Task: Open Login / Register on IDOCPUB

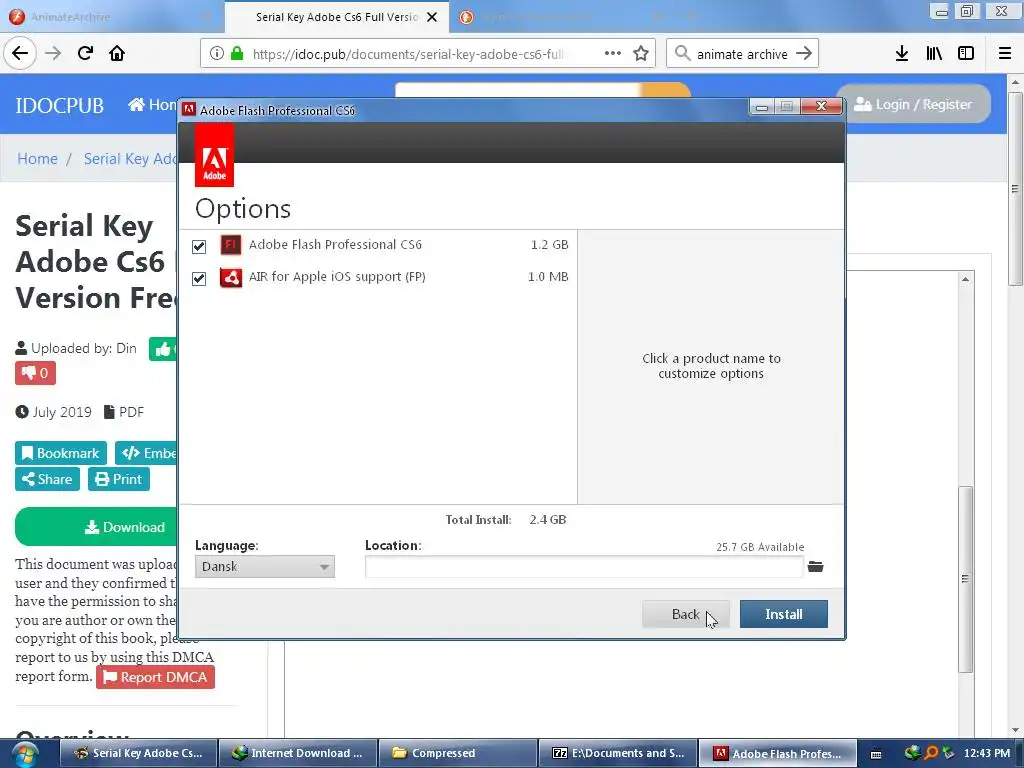Action: 913,104
